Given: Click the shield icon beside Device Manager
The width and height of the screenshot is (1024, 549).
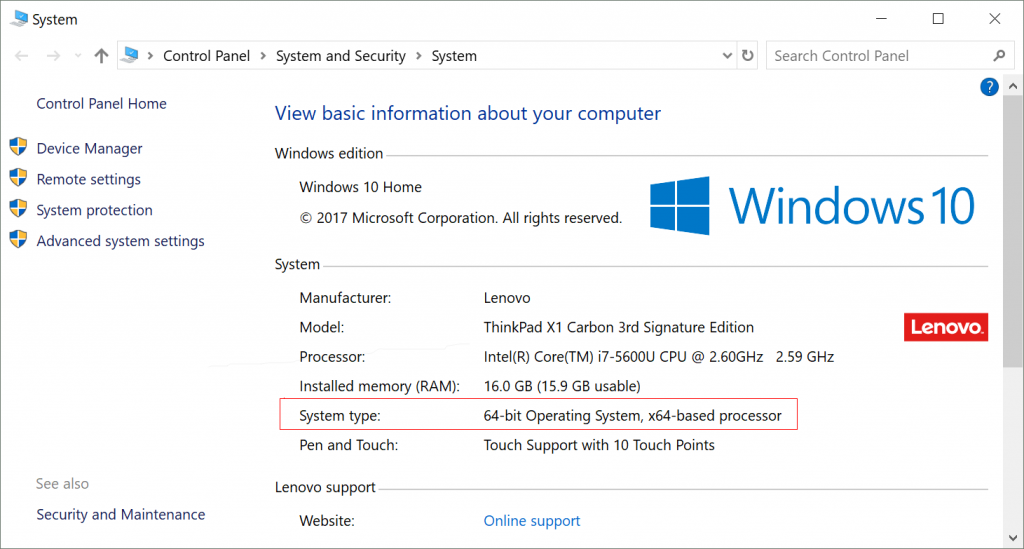Looking at the screenshot, I should 18,148.
